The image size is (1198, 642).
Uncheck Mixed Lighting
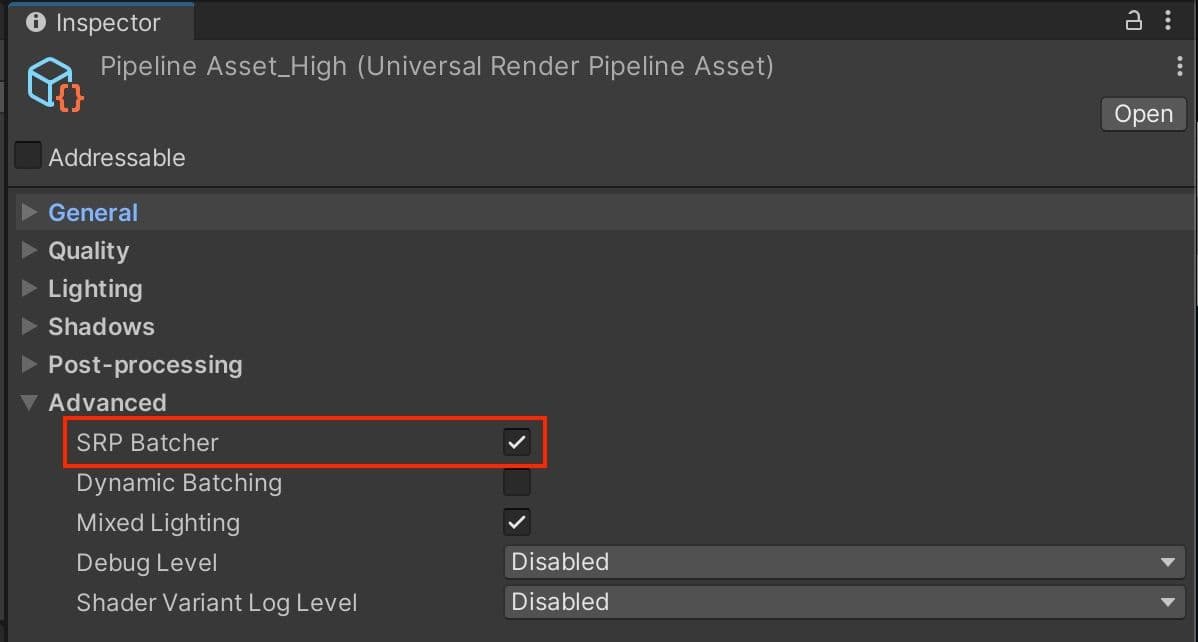tap(517, 521)
